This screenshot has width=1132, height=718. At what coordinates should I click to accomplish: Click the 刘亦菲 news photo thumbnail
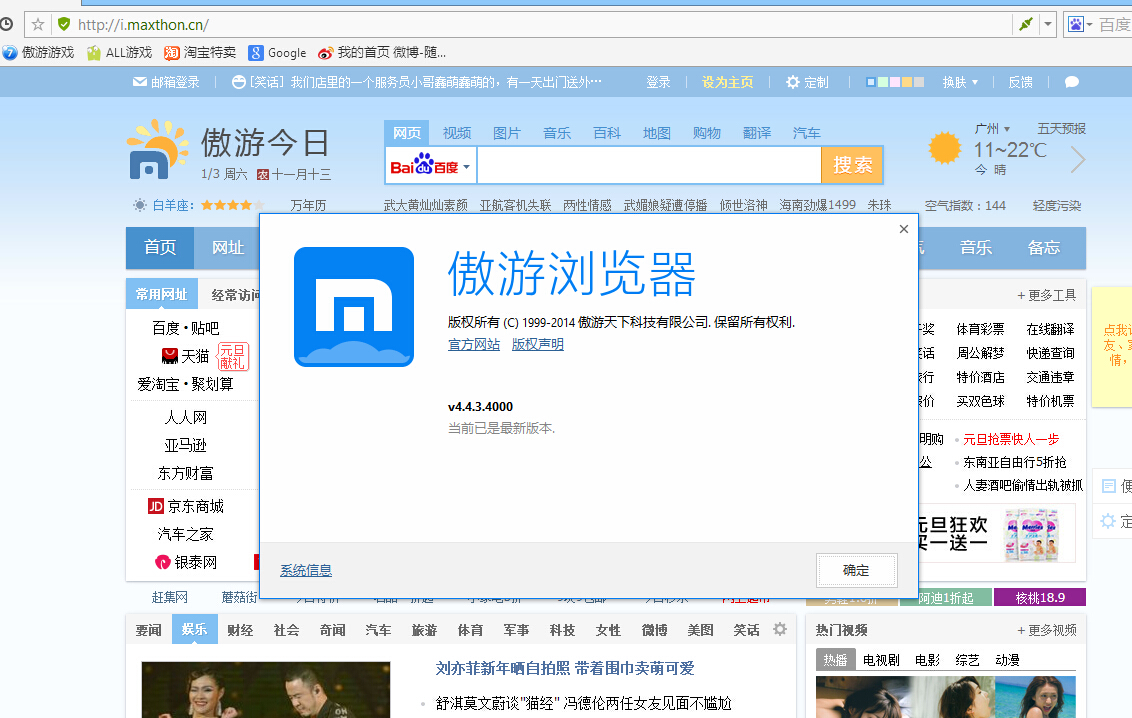point(266,690)
